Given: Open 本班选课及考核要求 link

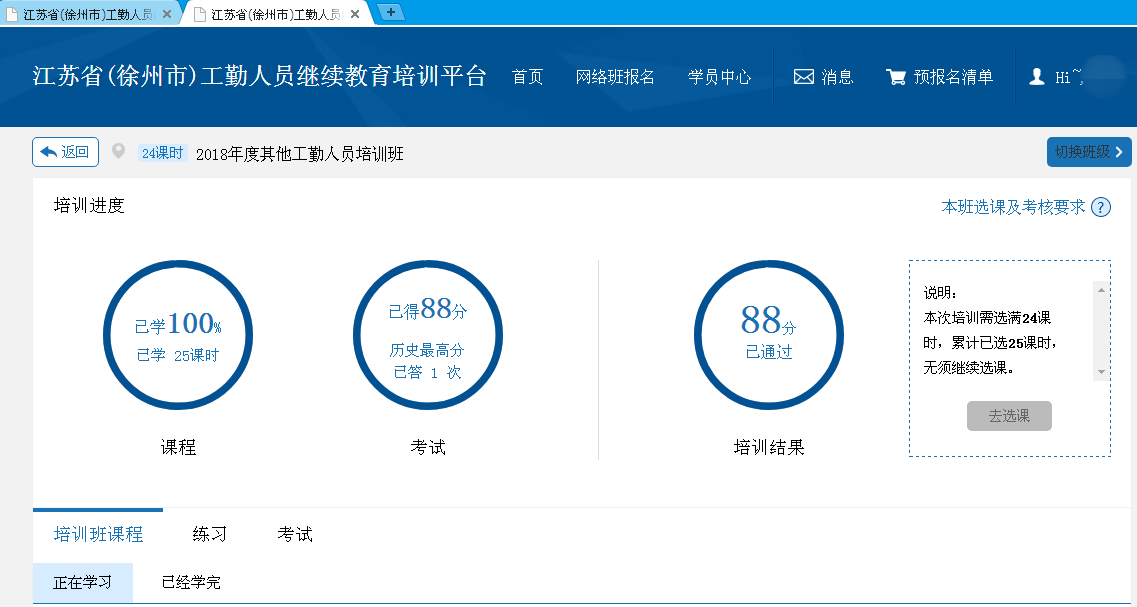Looking at the screenshot, I should (1012, 207).
